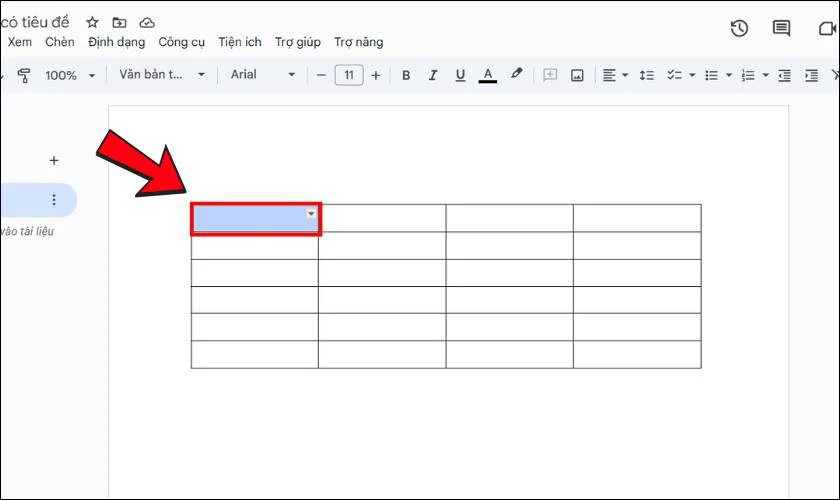Open the Xem menu
Image resolution: width=840 pixels, height=500 pixels.
(x=19, y=42)
